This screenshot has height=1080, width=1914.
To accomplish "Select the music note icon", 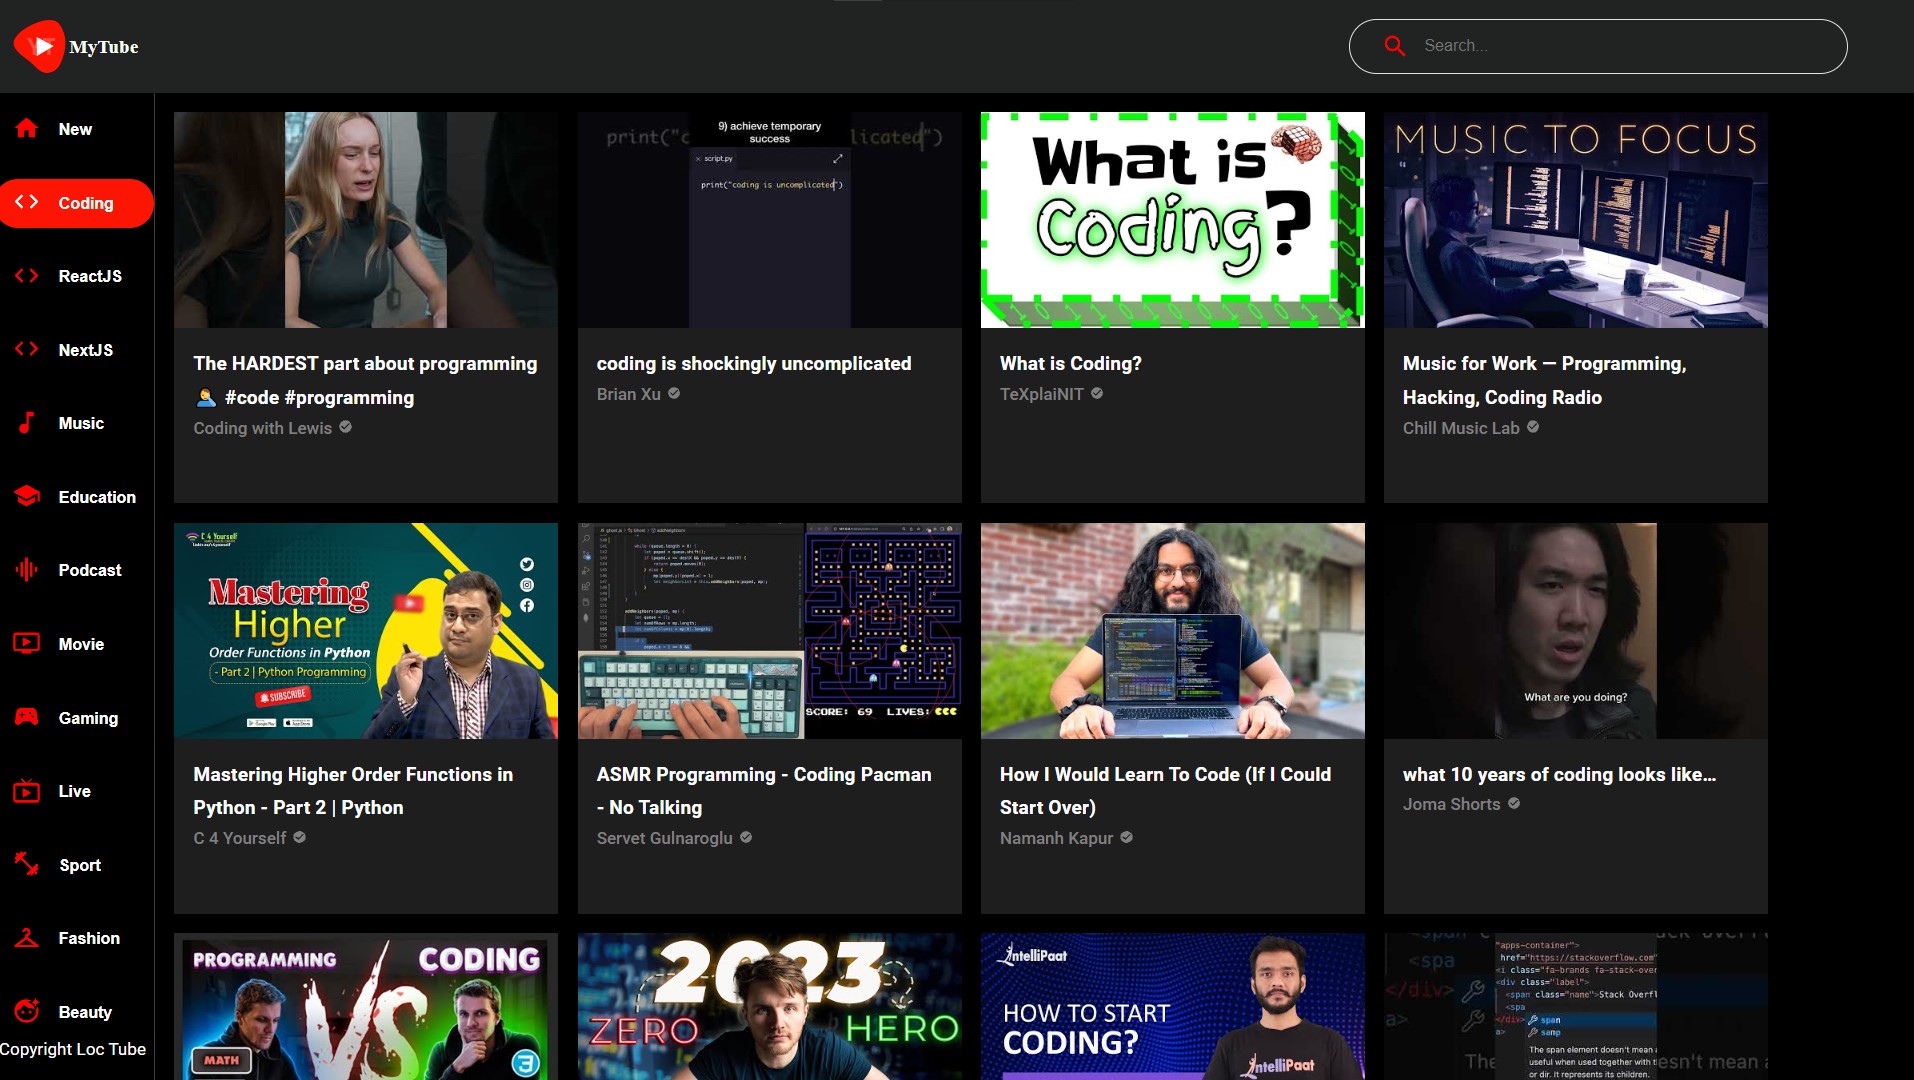I will pos(27,423).
